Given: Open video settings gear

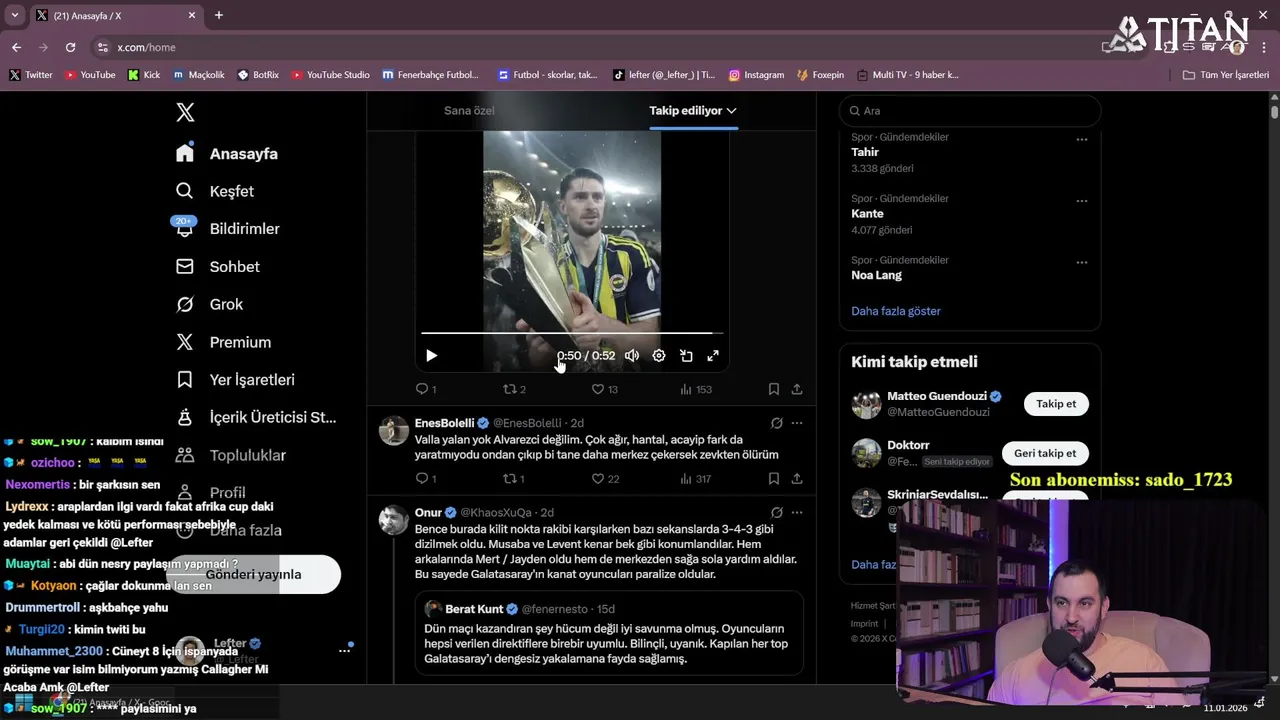Looking at the screenshot, I should pyautogui.click(x=659, y=356).
